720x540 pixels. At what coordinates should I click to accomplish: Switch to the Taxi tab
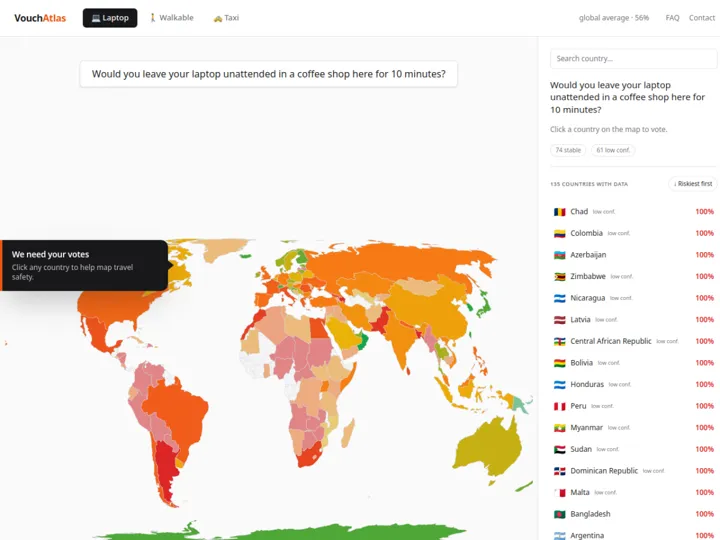tap(226, 18)
